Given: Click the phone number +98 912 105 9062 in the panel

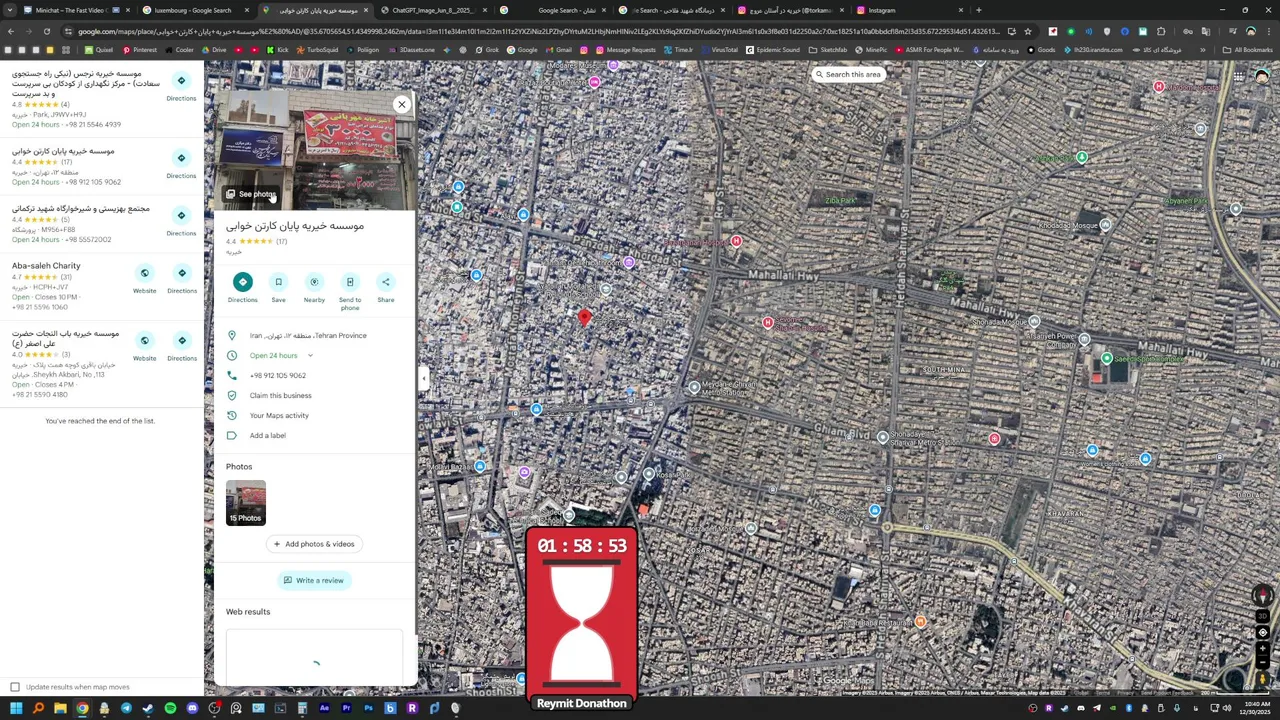Looking at the screenshot, I should 277,375.
